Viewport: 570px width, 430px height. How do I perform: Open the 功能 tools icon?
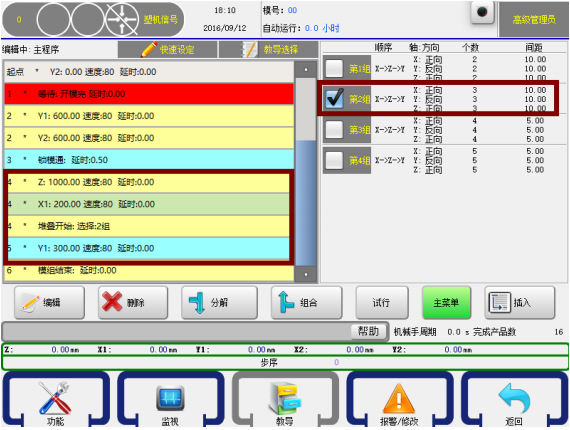pyautogui.click(x=56, y=398)
